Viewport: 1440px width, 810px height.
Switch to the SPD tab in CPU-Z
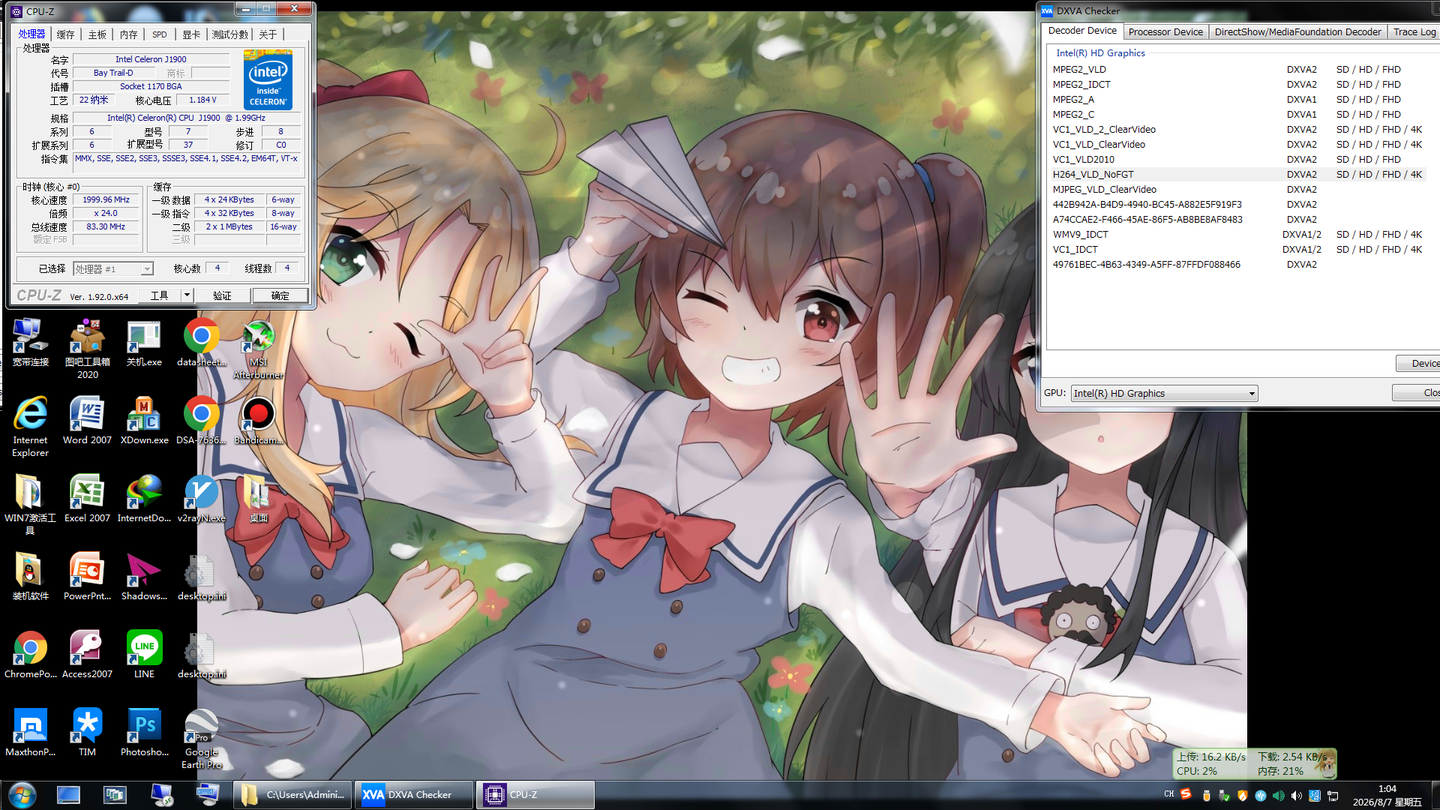coord(159,34)
